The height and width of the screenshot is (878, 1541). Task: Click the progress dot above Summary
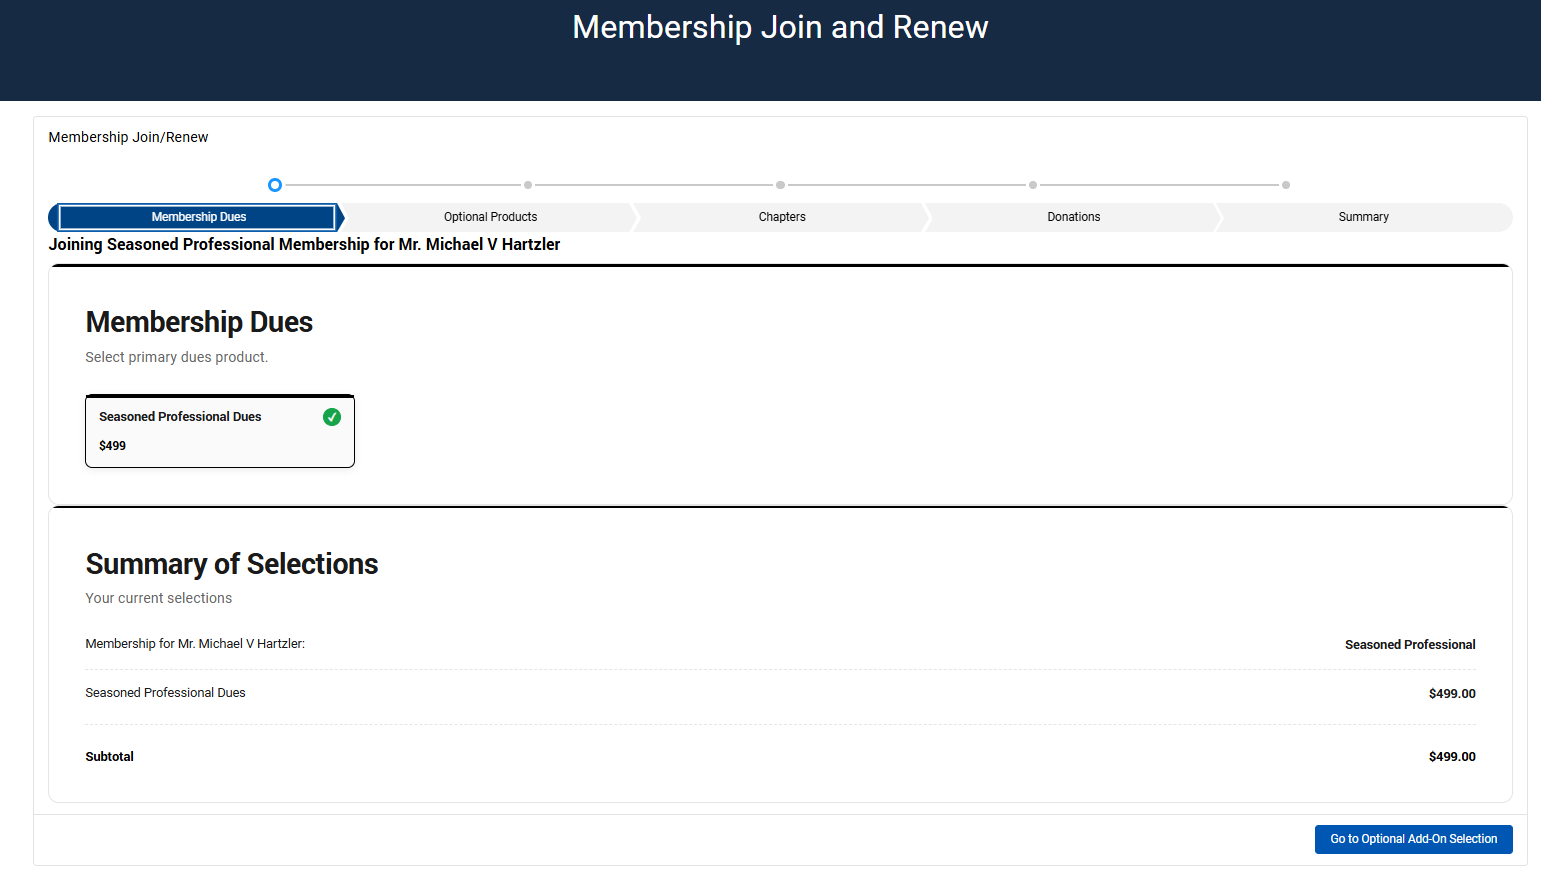(1286, 185)
